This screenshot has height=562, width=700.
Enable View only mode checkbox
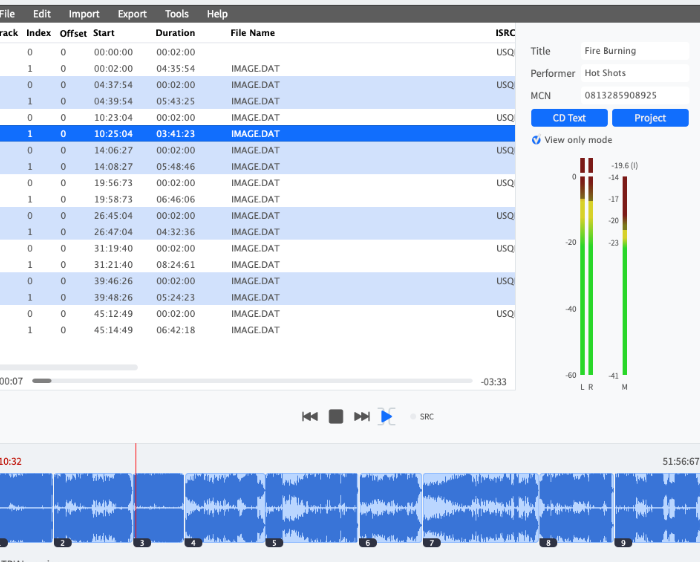[x=537, y=140]
